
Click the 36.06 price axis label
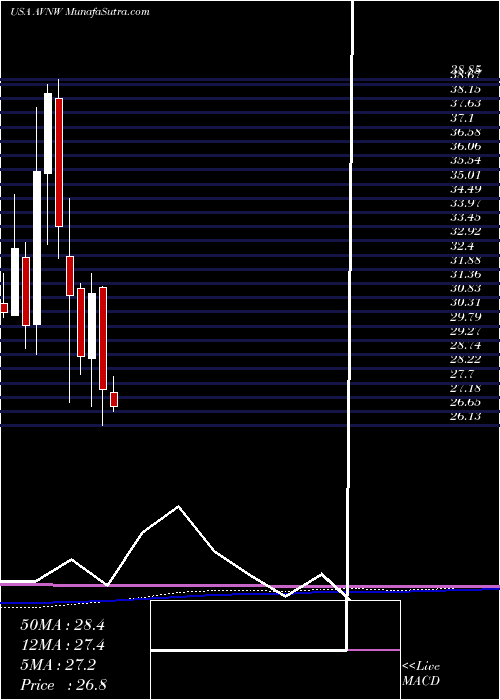click(x=466, y=147)
